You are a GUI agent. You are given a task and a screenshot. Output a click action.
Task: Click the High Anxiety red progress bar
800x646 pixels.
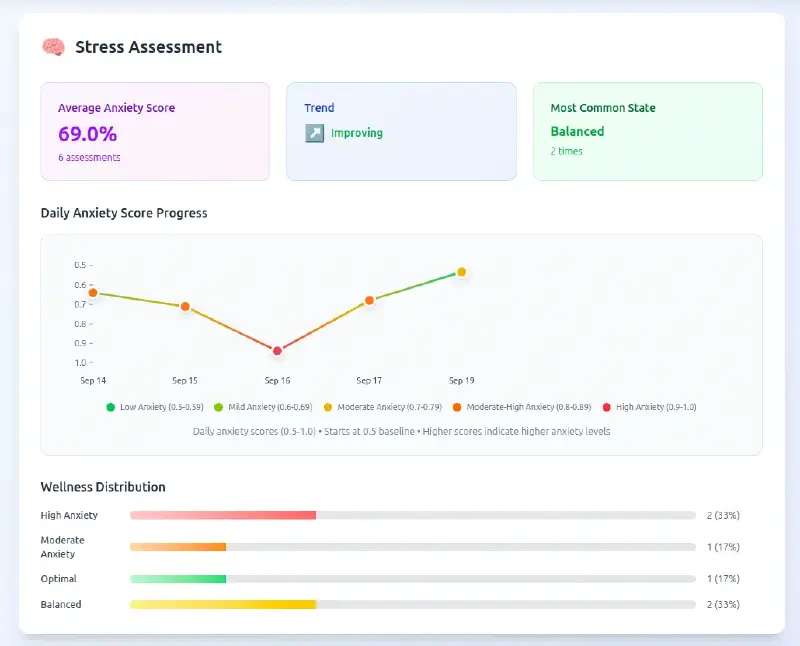pyautogui.click(x=223, y=515)
